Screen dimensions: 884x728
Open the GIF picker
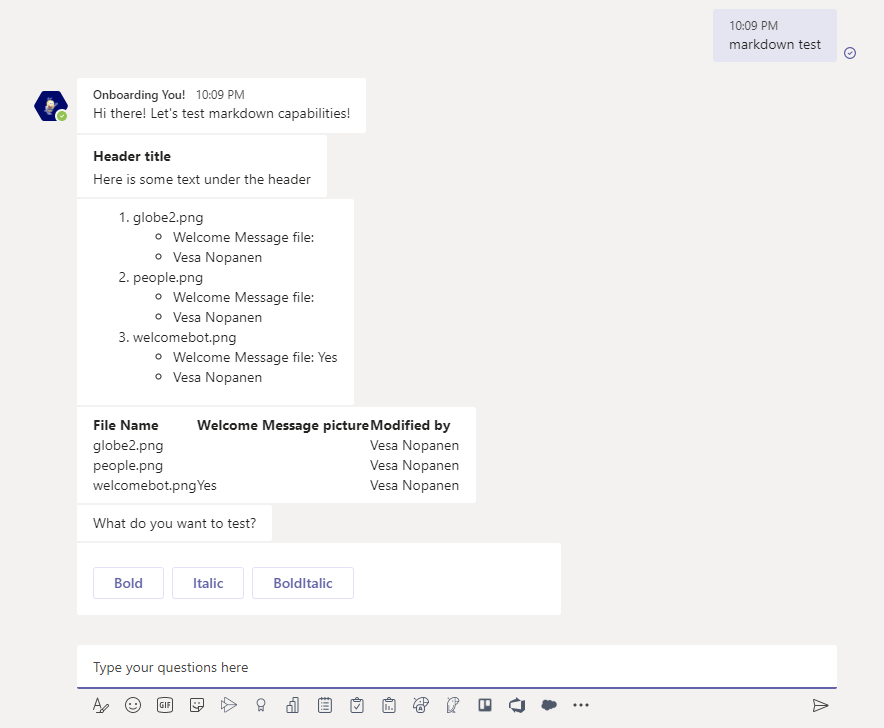click(x=165, y=705)
